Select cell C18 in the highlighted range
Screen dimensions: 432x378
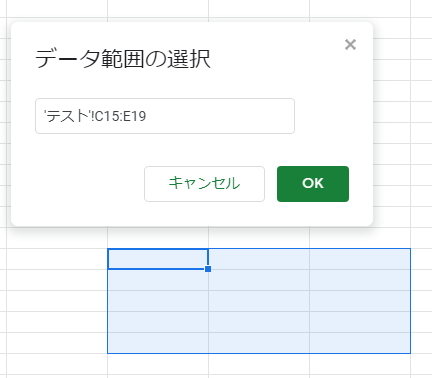[x=158, y=322]
